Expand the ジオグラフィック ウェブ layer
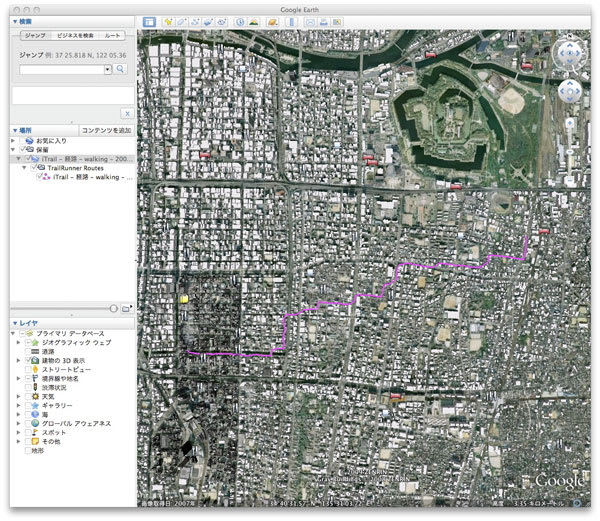The width and height of the screenshot is (600, 521). click(x=18, y=342)
